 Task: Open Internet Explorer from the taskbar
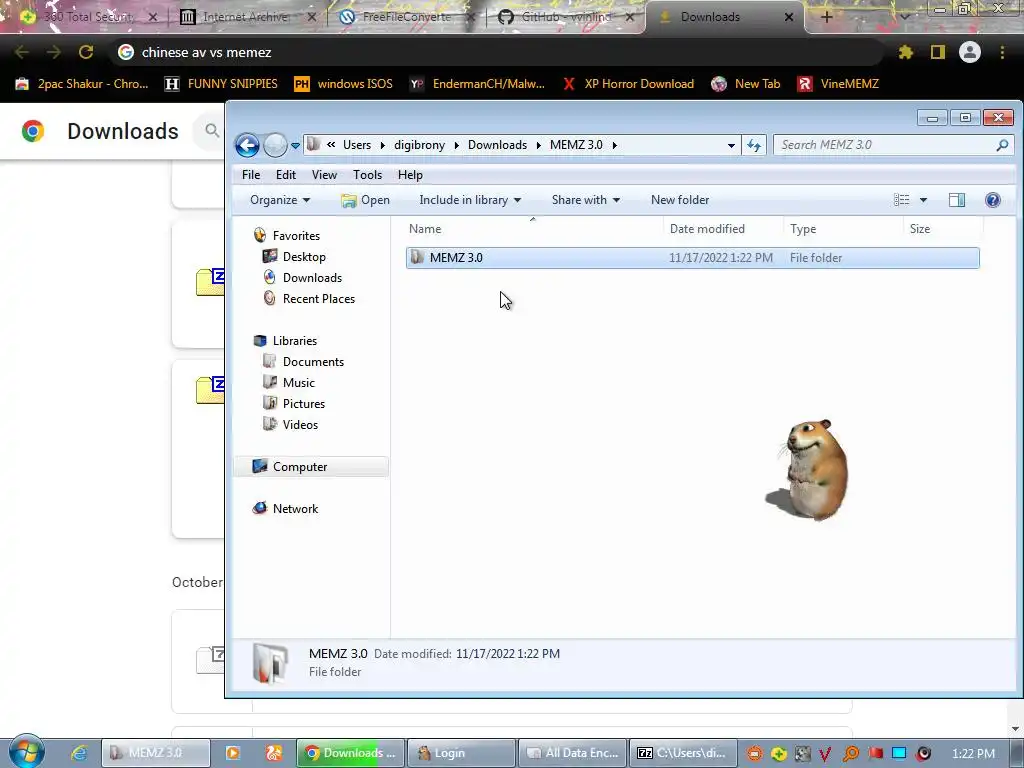(79, 754)
